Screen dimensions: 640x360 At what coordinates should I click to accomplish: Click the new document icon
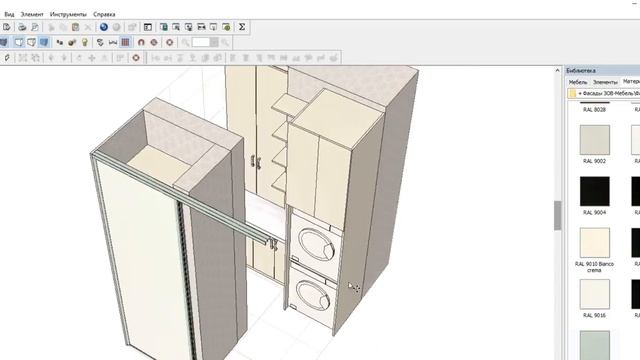(x=7, y=27)
